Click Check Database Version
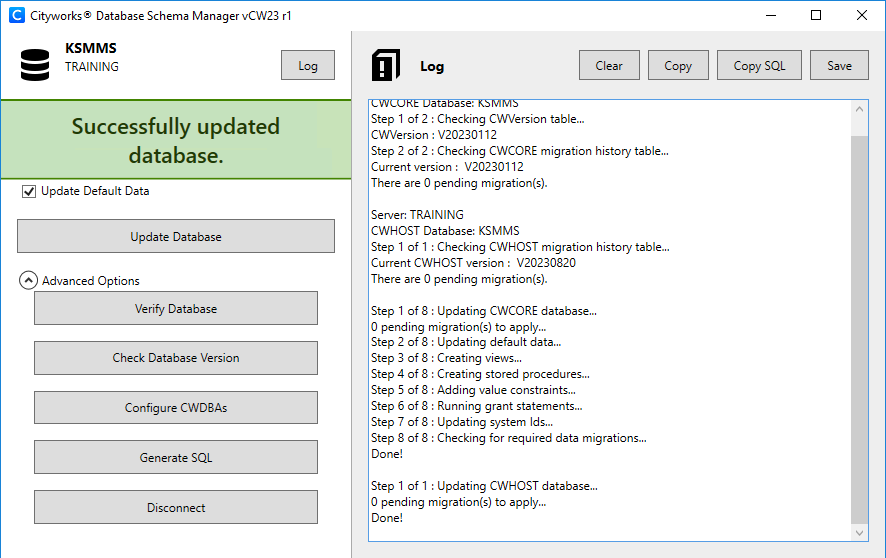Viewport: 886px width, 558px height. [x=176, y=358]
